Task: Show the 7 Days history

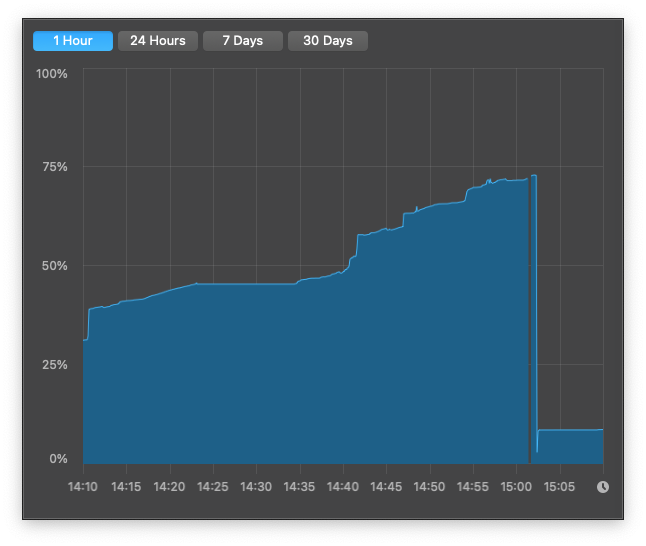Action: (243, 41)
